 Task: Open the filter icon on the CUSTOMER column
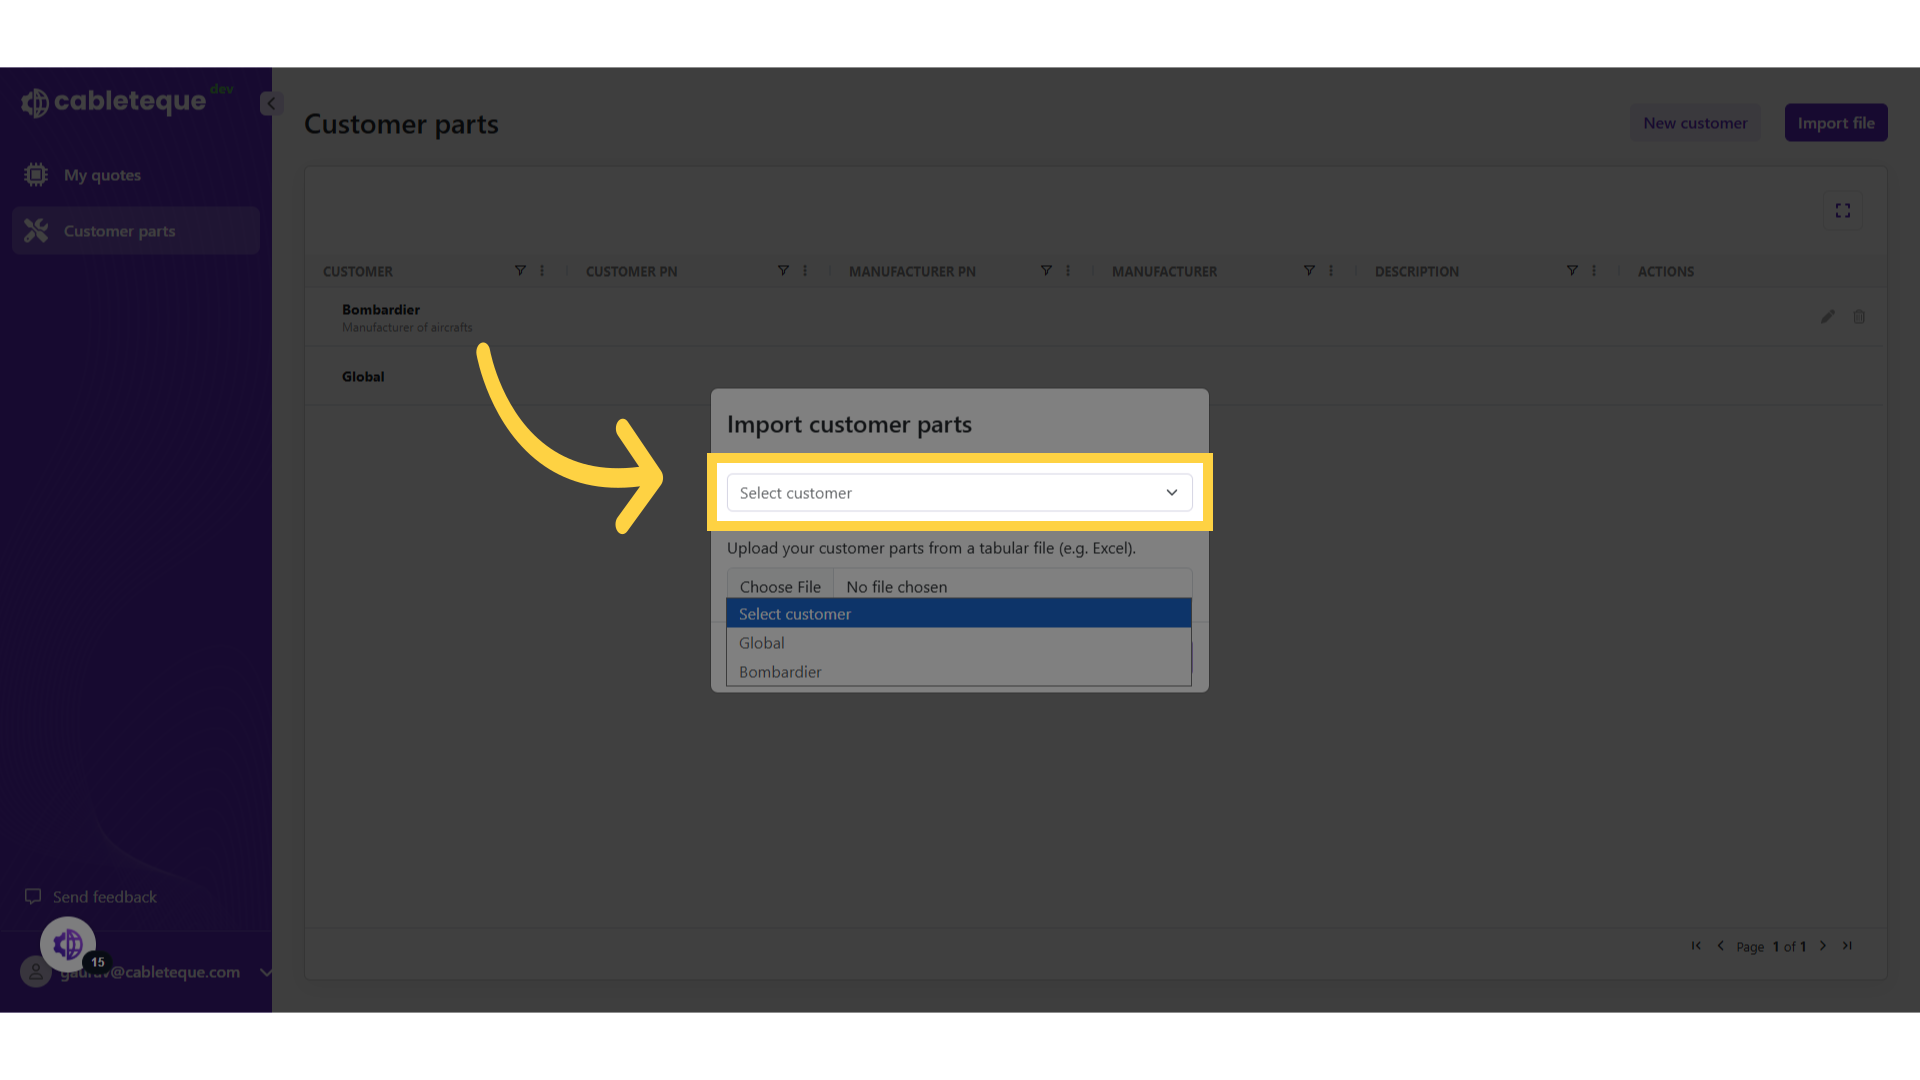520,270
